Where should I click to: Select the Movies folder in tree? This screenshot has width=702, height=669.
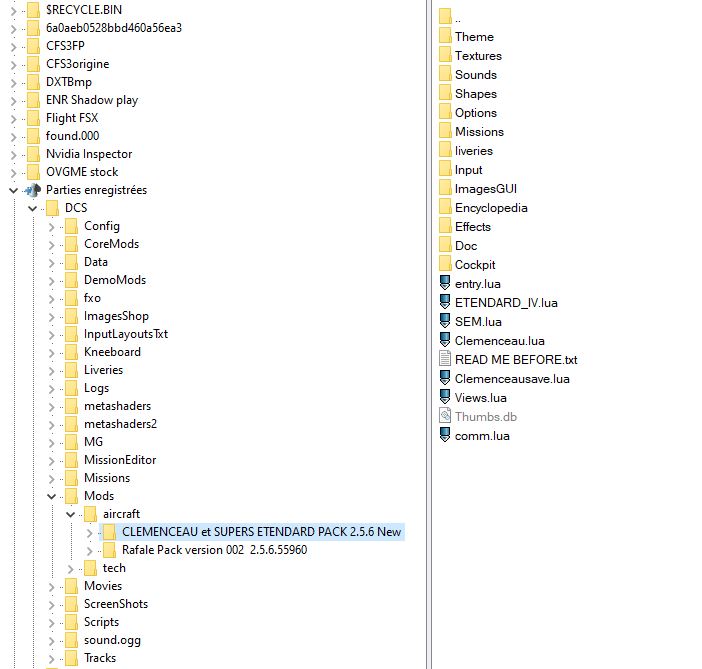click(103, 586)
